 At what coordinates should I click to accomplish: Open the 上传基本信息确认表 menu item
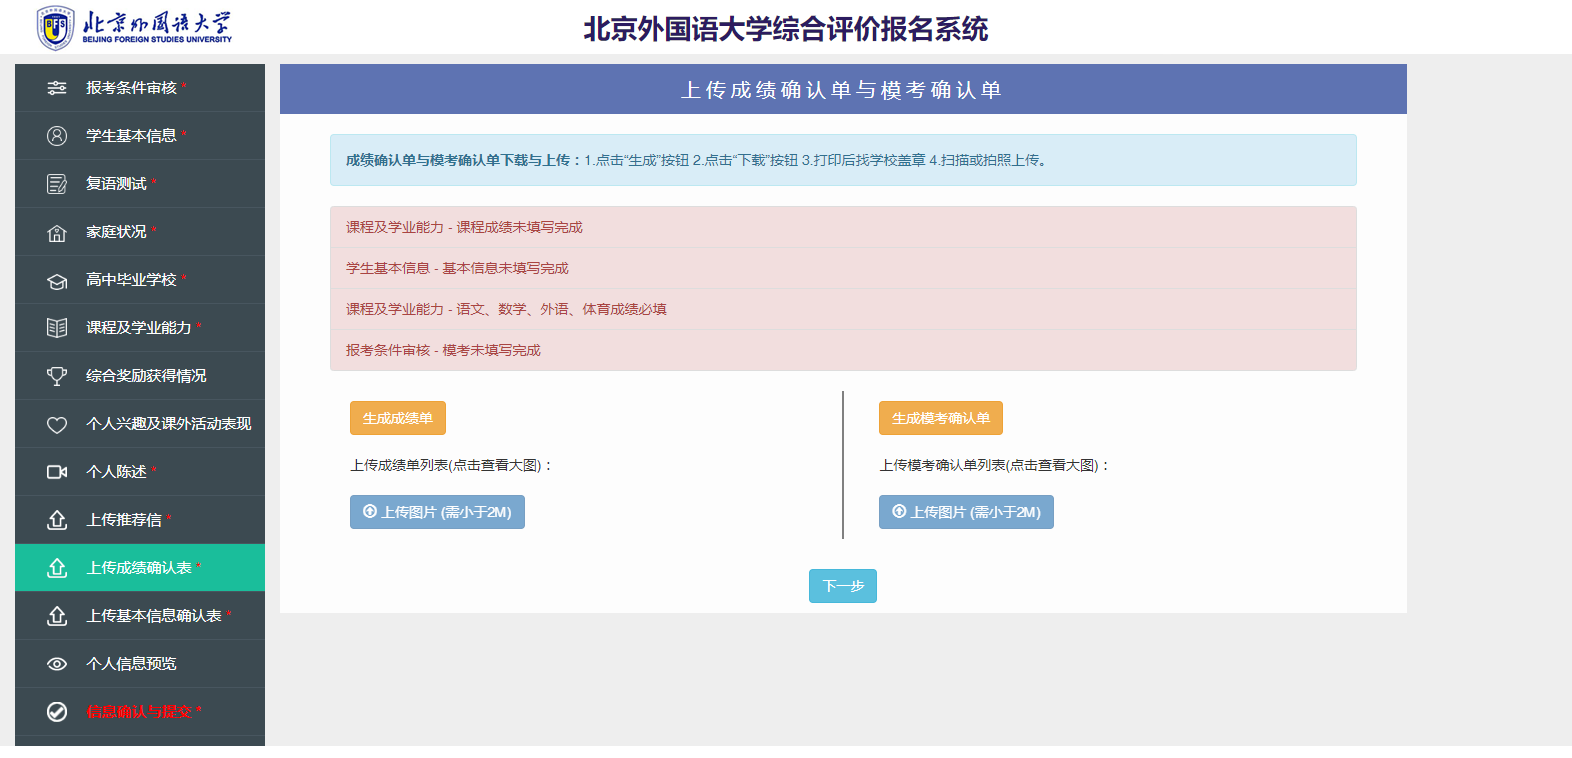pyautogui.click(x=140, y=616)
